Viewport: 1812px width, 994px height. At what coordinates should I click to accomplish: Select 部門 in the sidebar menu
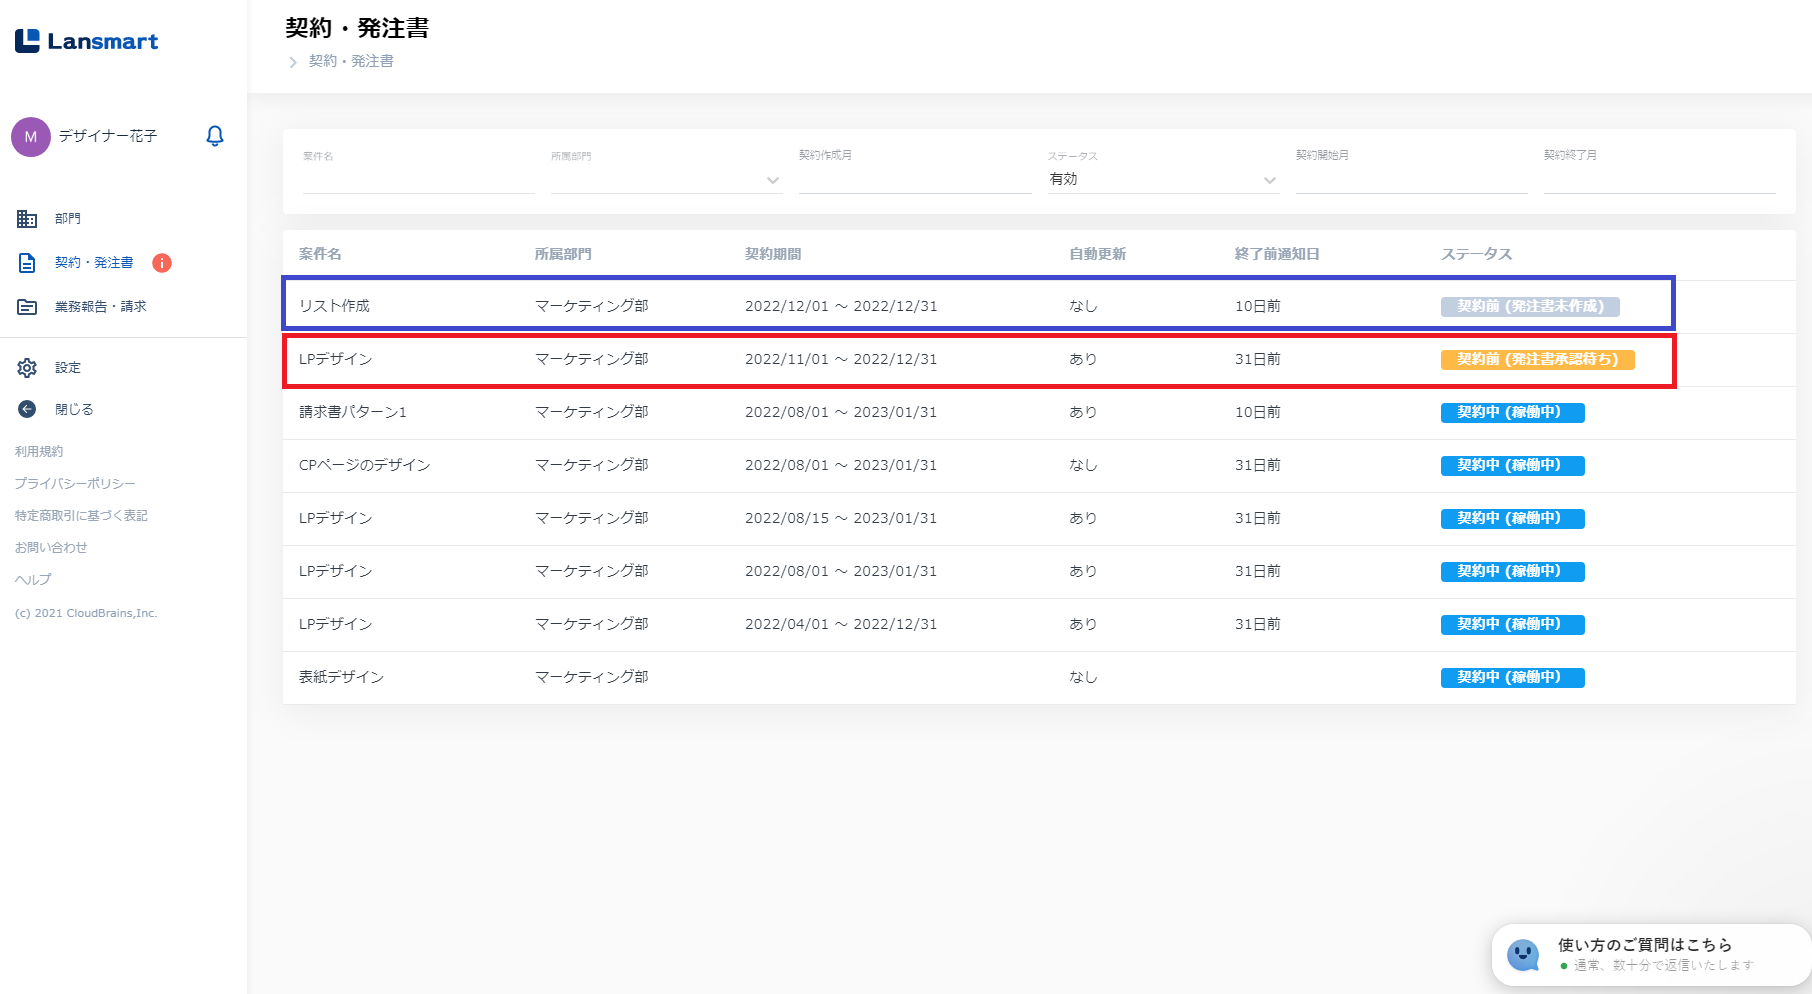(x=68, y=219)
